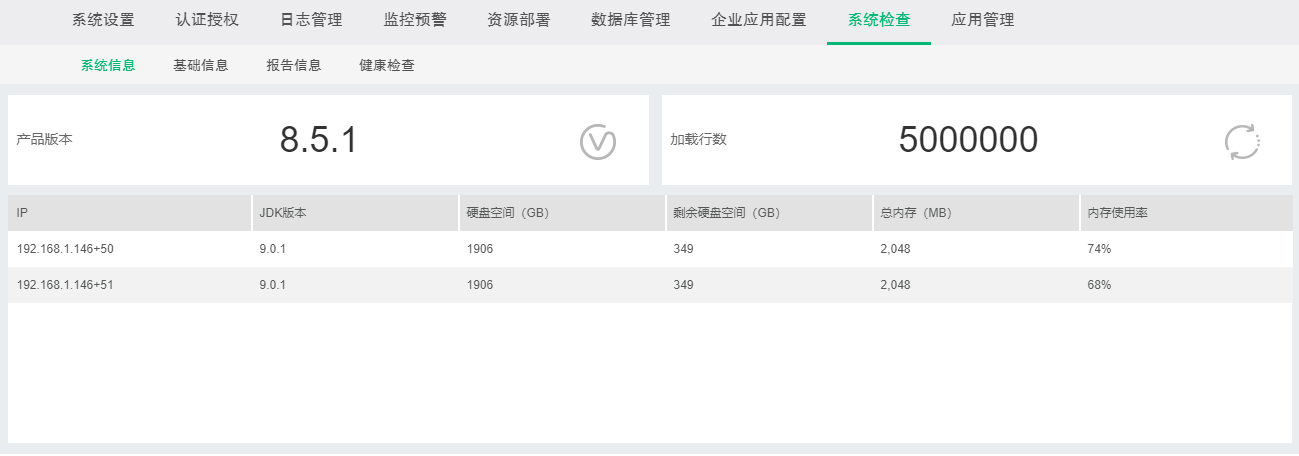Screen dimensions: 1299x456
Task: Select the 系统信息 sub-tab
Action: click(x=108, y=66)
